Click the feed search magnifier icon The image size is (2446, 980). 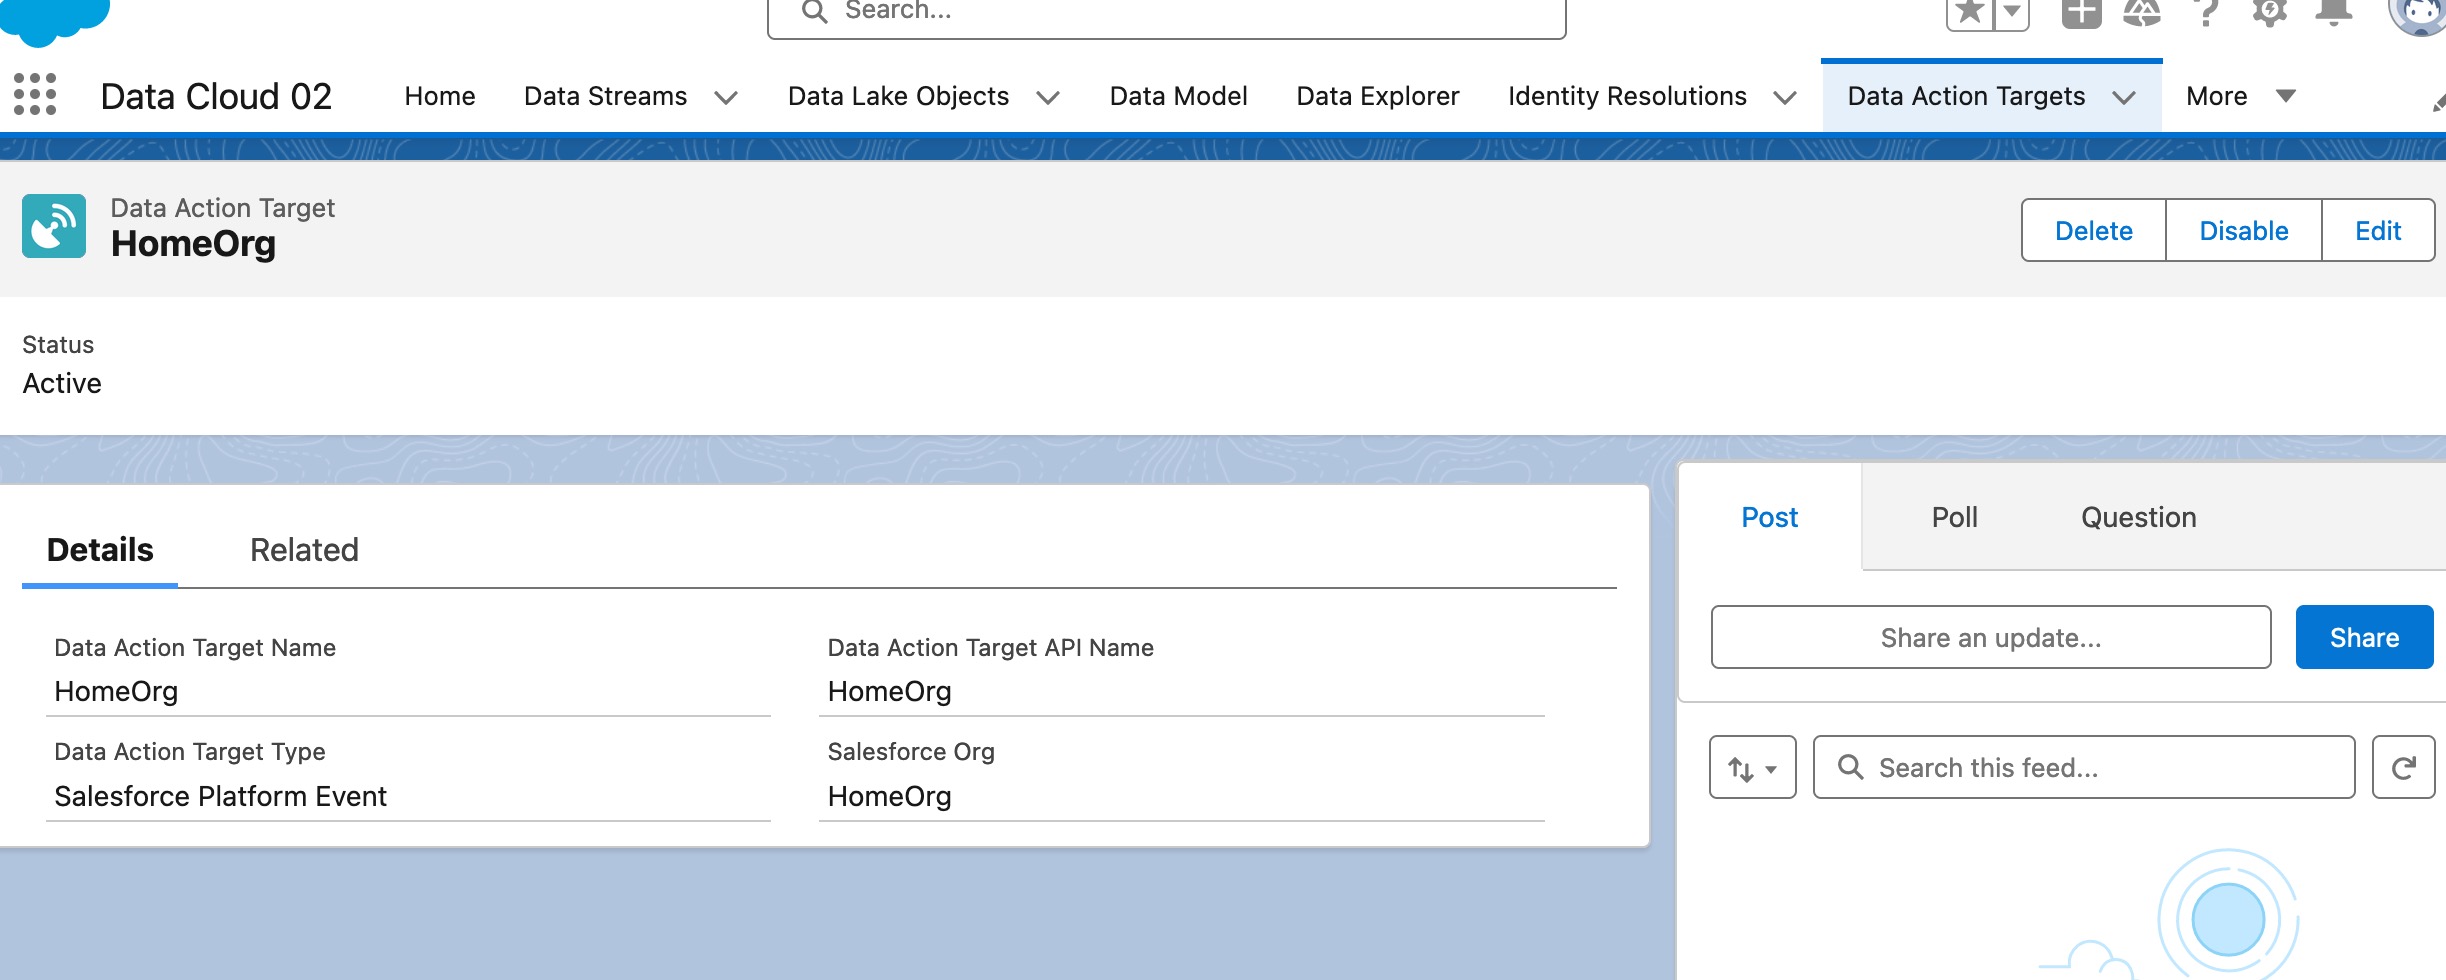tap(1851, 767)
